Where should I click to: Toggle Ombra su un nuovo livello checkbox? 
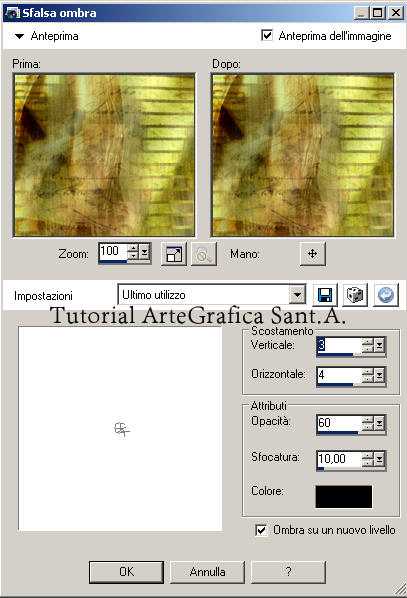pyautogui.click(x=261, y=530)
